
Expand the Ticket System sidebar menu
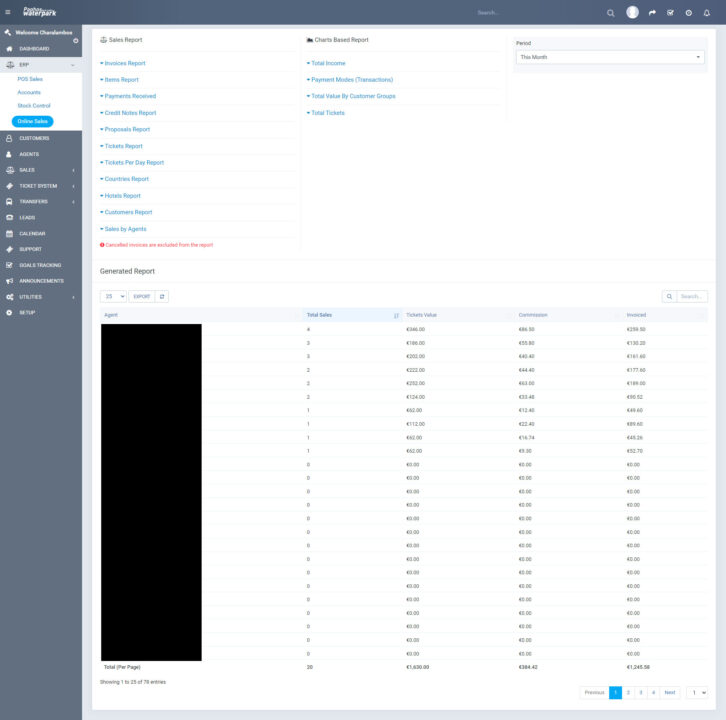38,186
